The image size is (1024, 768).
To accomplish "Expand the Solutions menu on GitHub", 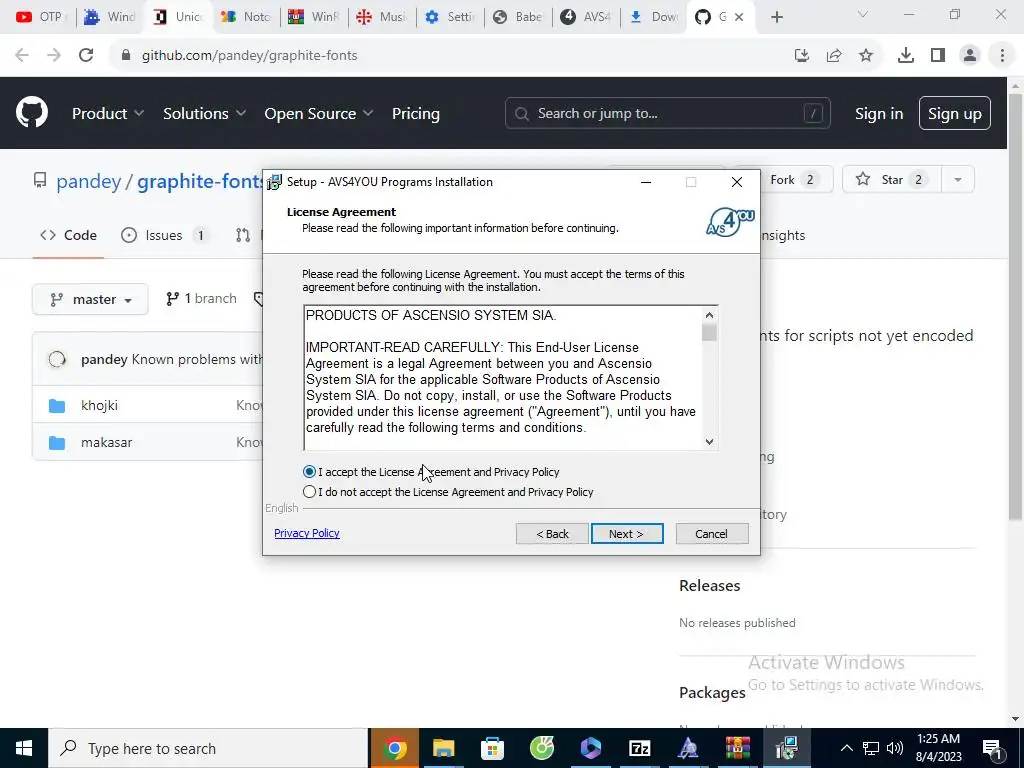I will pyautogui.click(x=204, y=113).
